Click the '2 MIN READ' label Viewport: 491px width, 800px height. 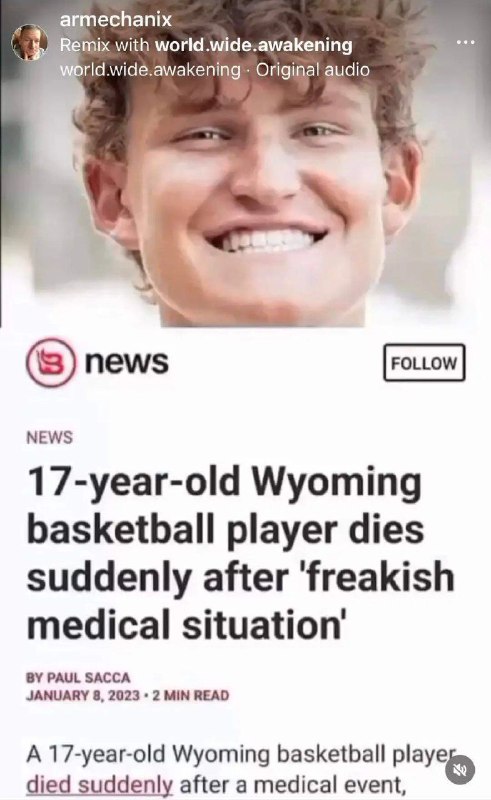[x=191, y=695]
